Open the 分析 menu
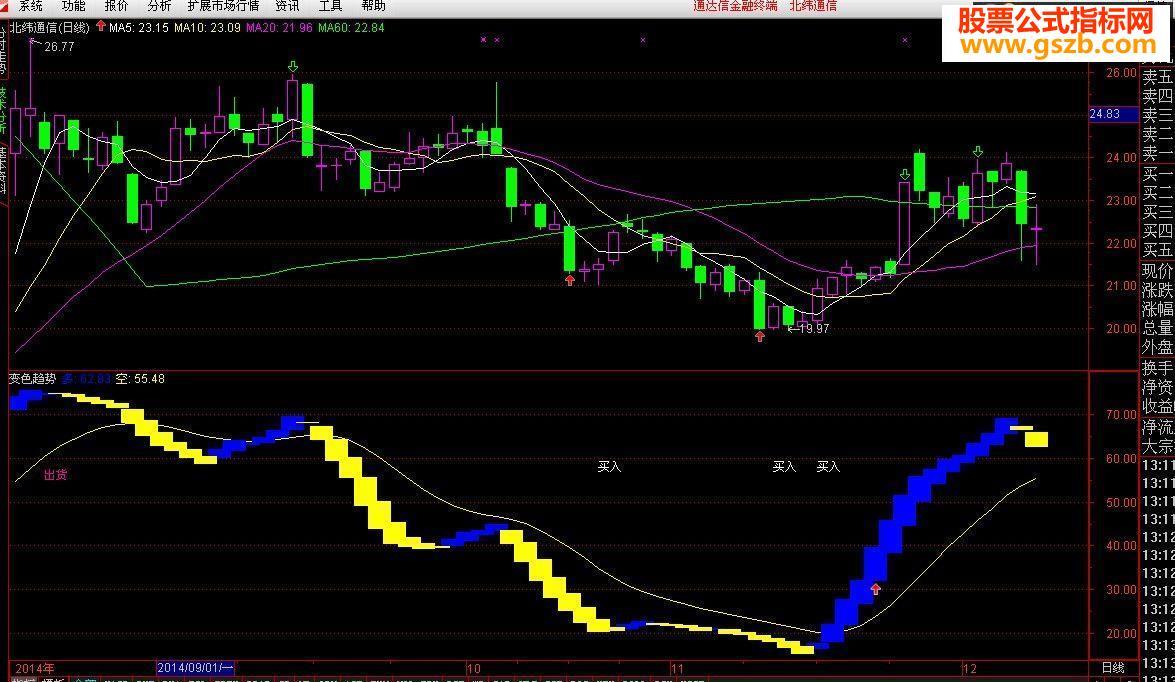 [x=159, y=6]
